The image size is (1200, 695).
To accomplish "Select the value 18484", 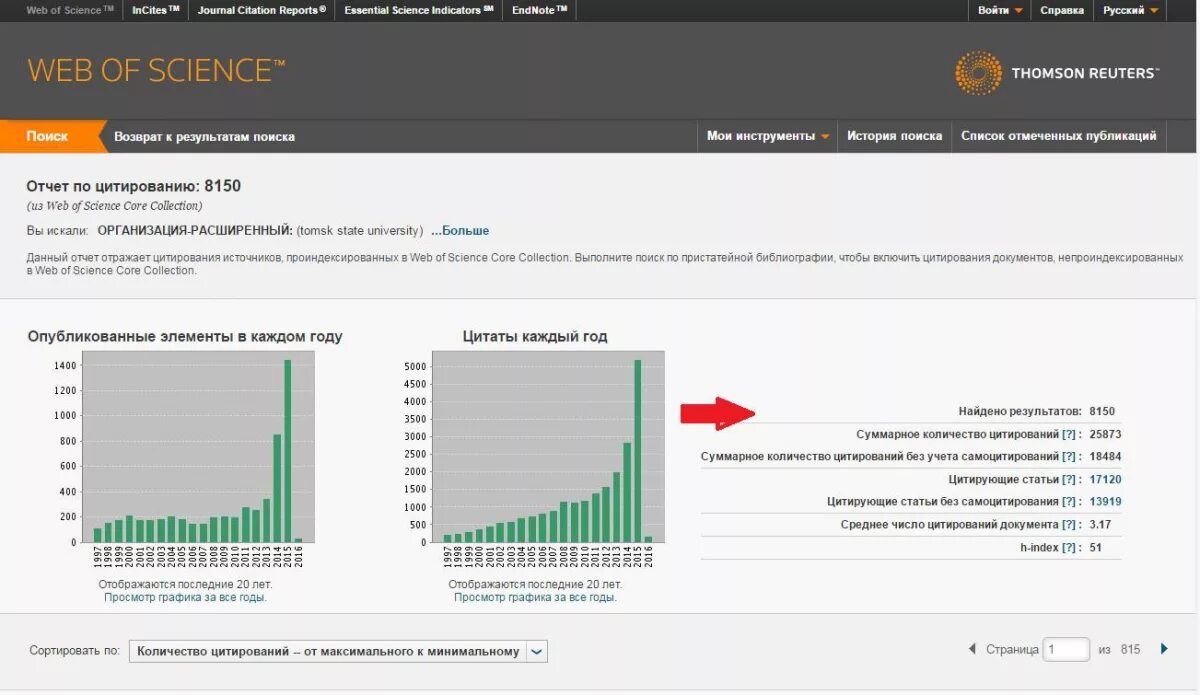I will [x=1105, y=457].
